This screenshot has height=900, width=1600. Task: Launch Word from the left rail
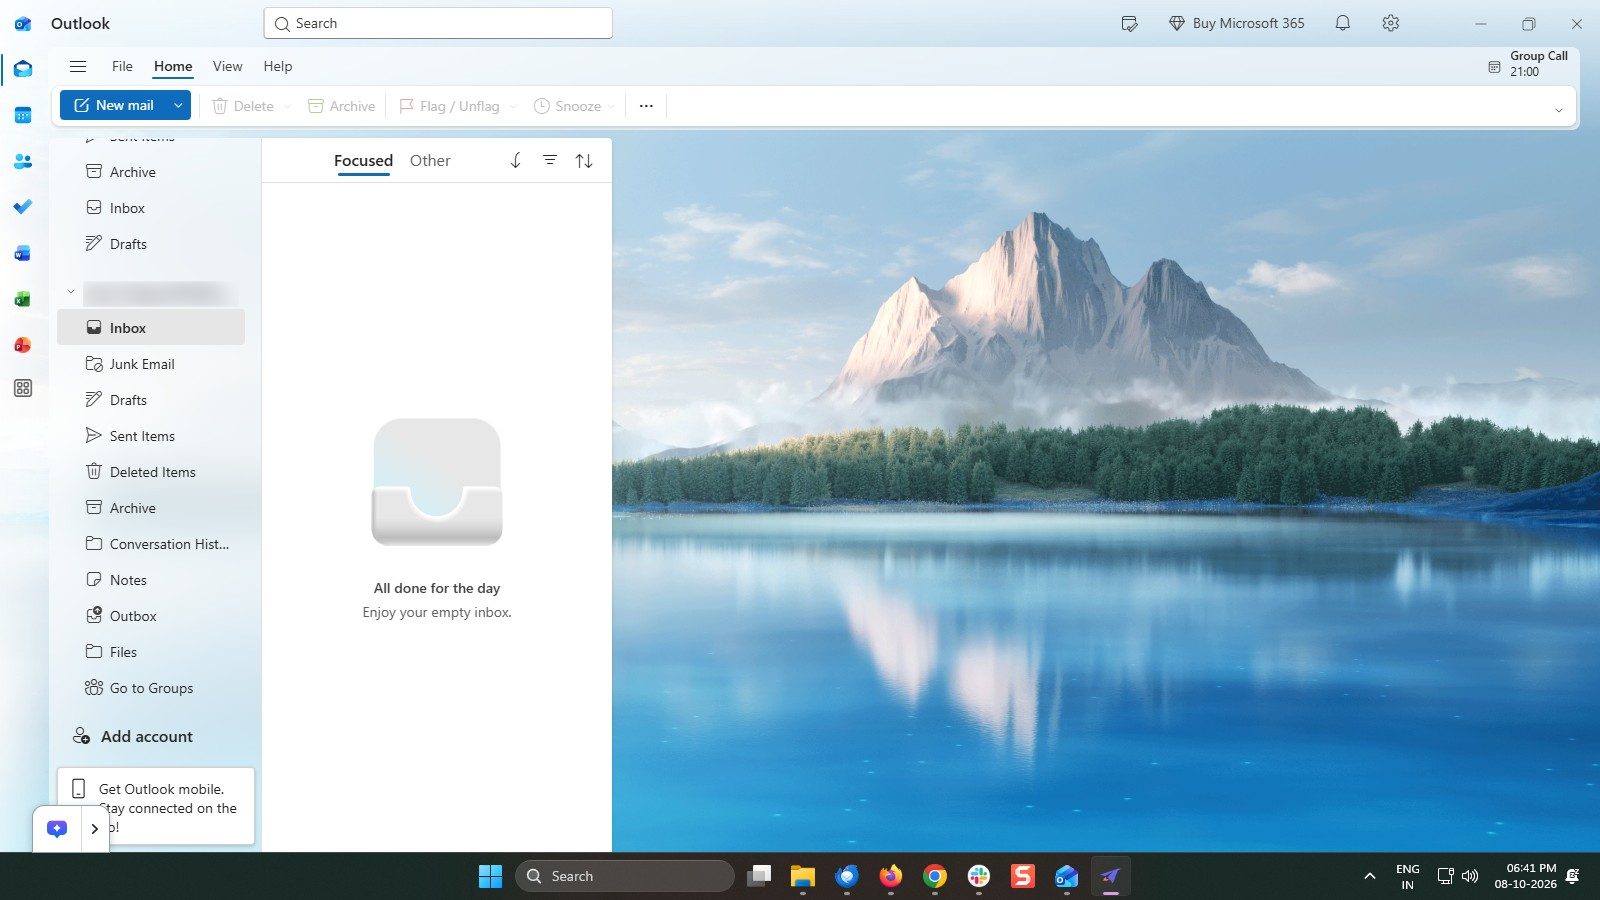[x=23, y=254]
